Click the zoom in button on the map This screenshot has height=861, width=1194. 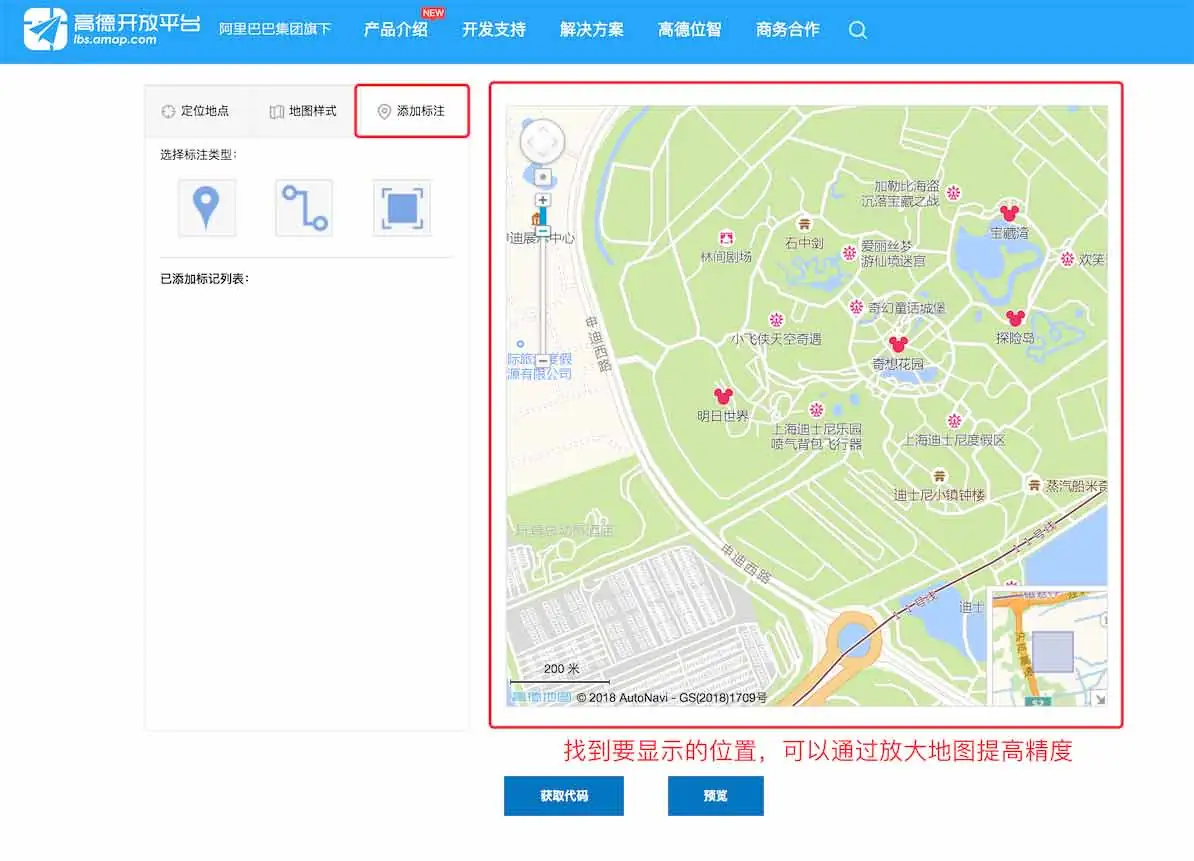(x=542, y=200)
